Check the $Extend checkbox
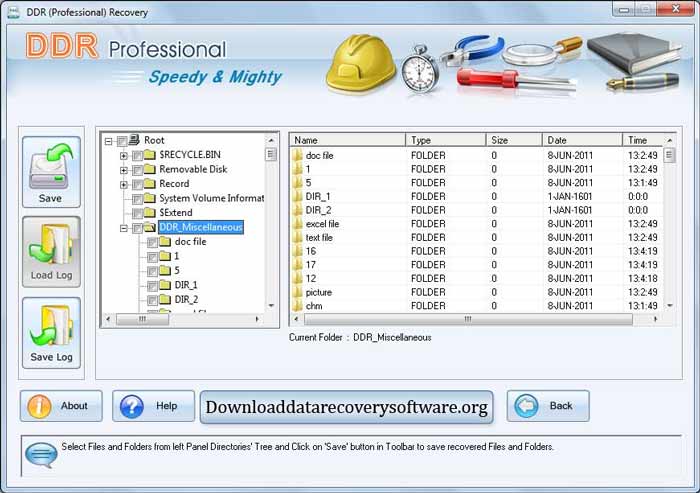 coord(138,213)
